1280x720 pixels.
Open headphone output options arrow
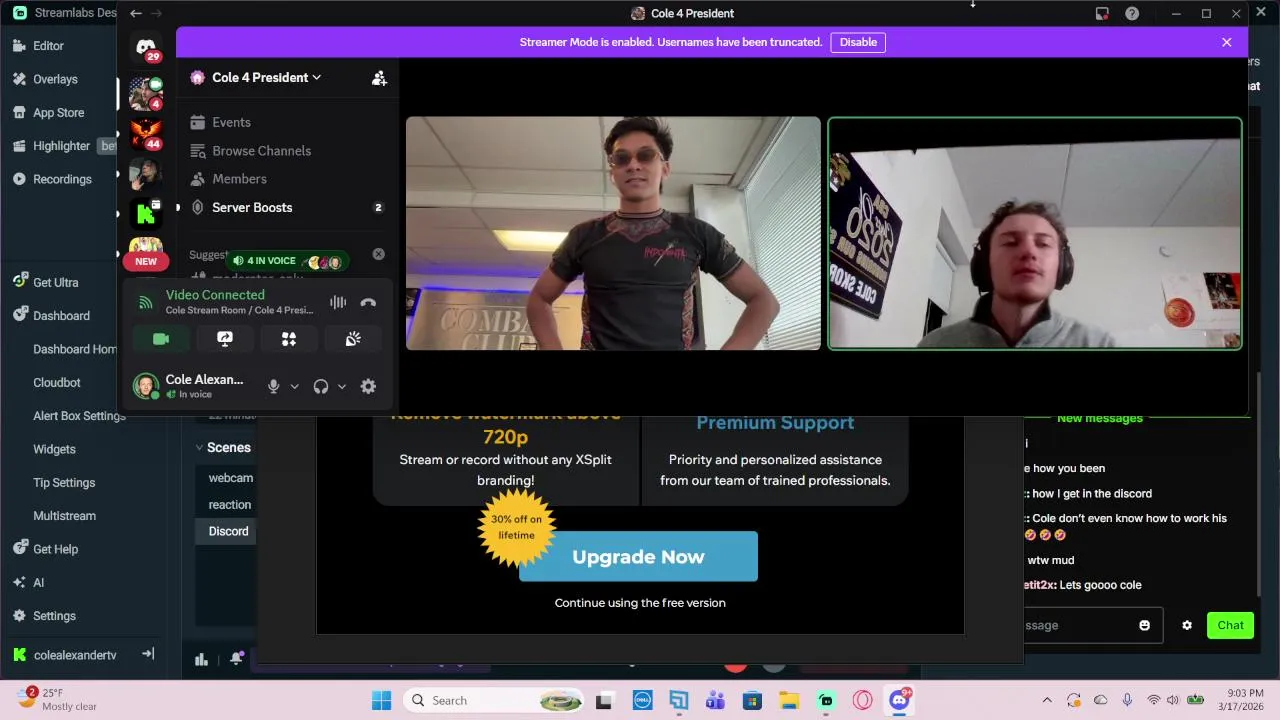tap(342, 387)
